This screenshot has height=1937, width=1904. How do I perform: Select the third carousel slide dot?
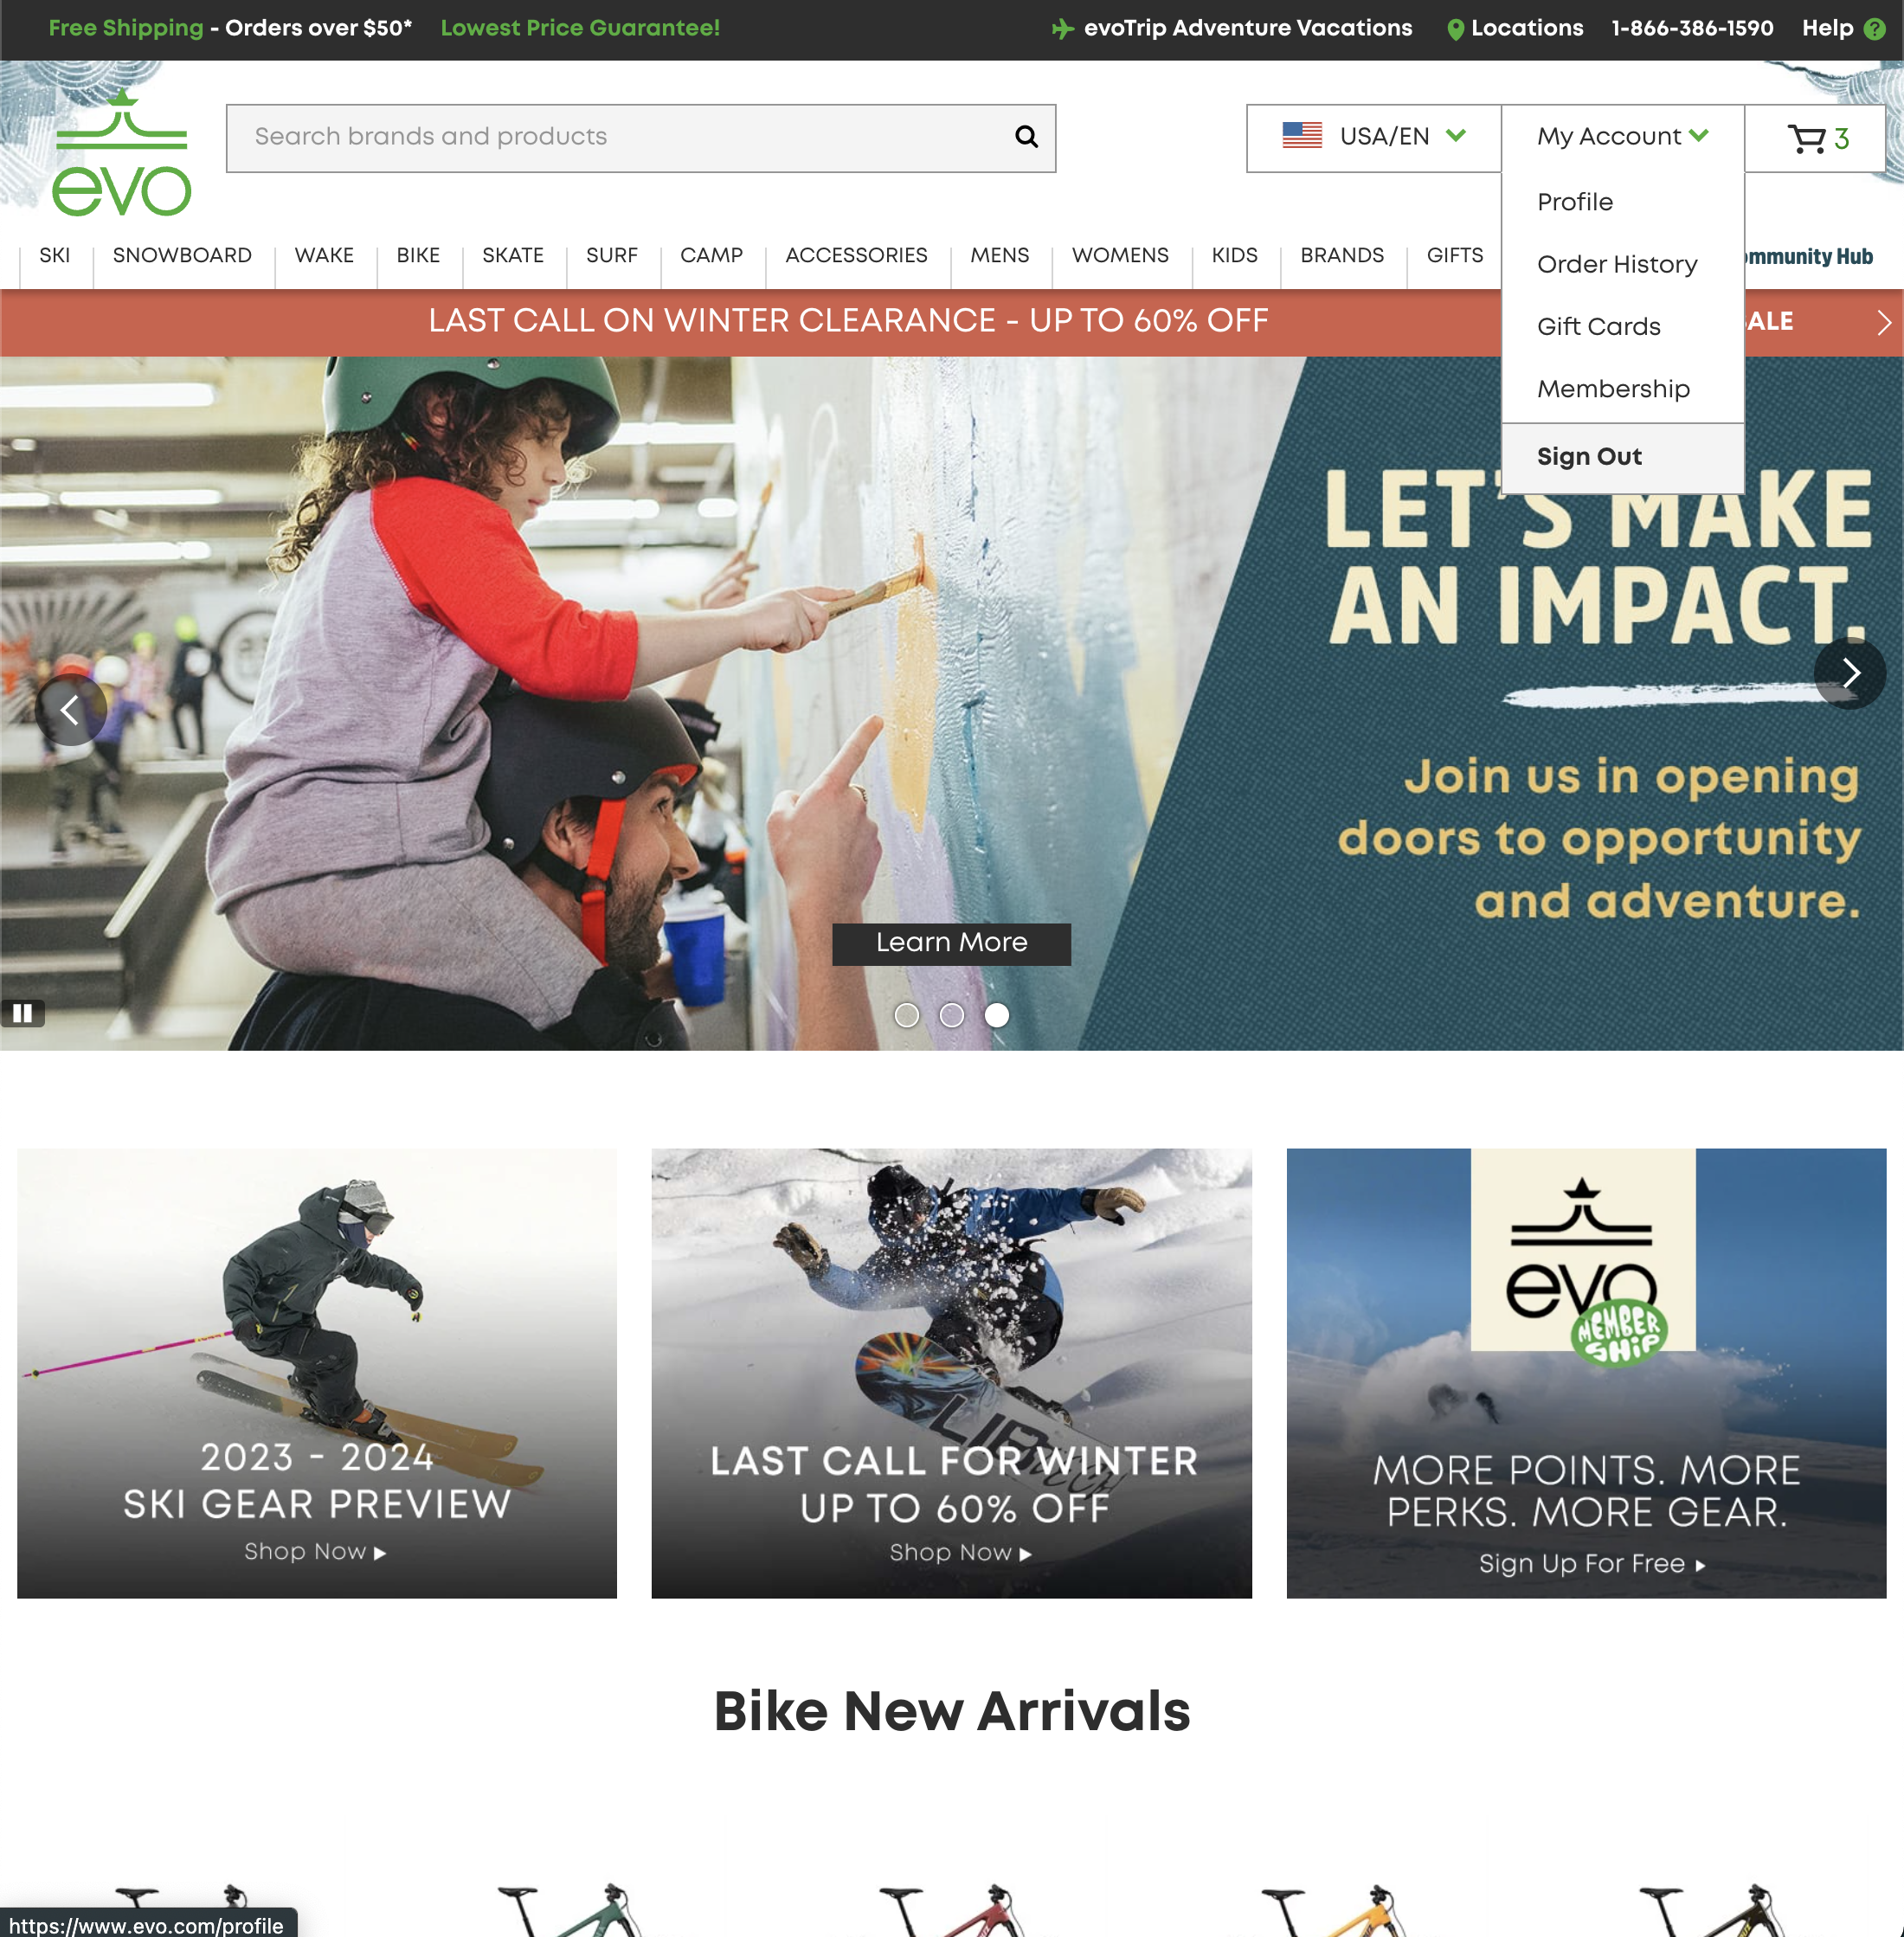tap(997, 1015)
